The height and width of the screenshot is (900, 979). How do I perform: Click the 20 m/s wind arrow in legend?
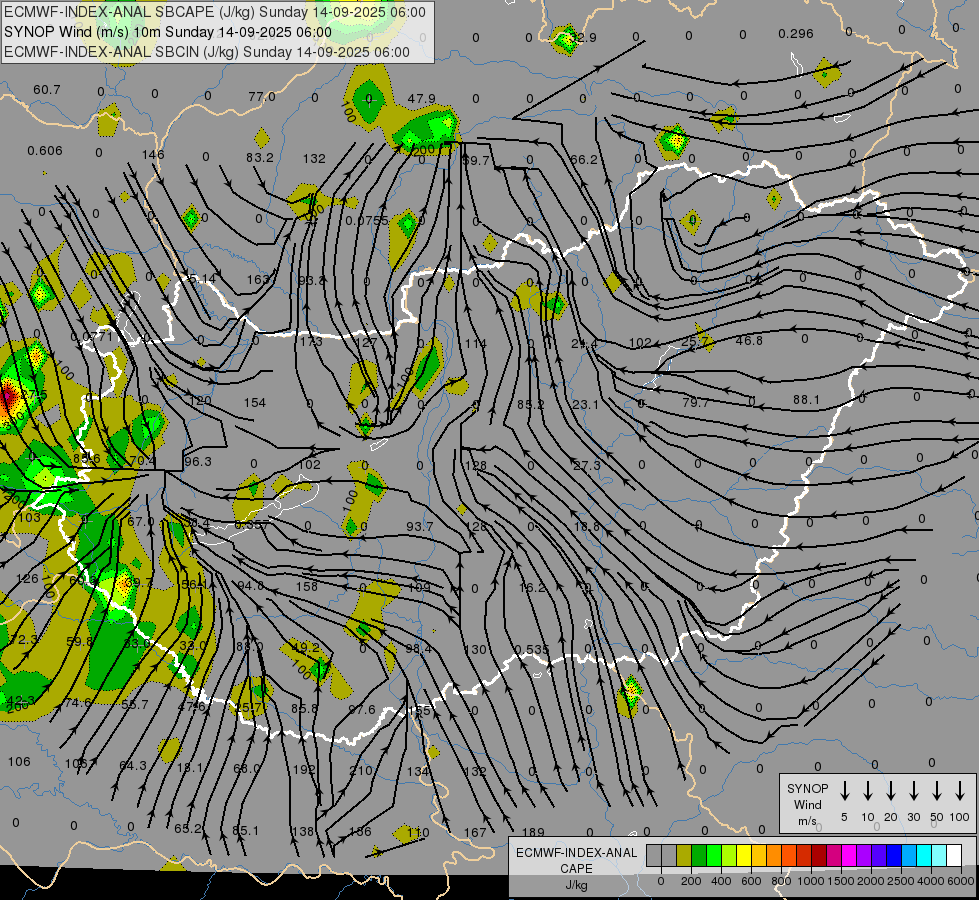point(891,791)
